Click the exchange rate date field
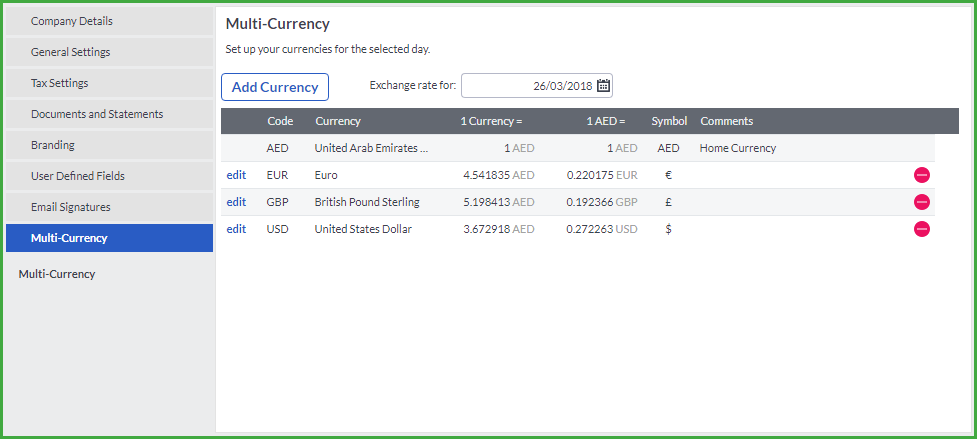This screenshot has width=977, height=439. [536, 86]
